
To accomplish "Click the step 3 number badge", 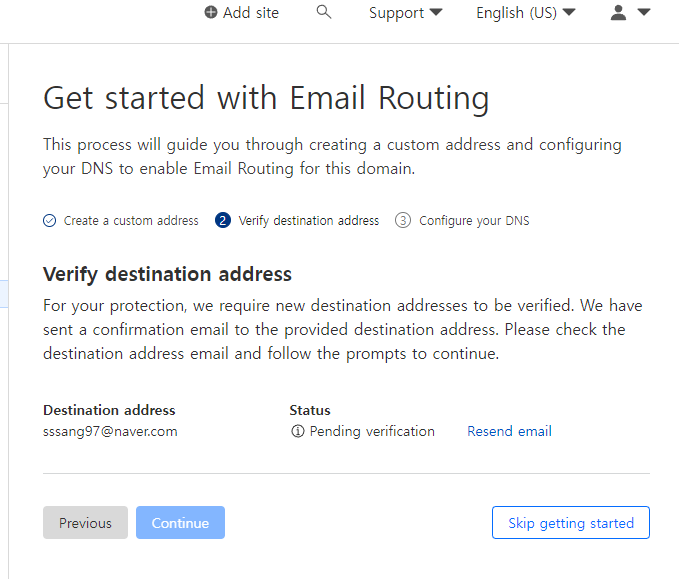I will [403, 221].
